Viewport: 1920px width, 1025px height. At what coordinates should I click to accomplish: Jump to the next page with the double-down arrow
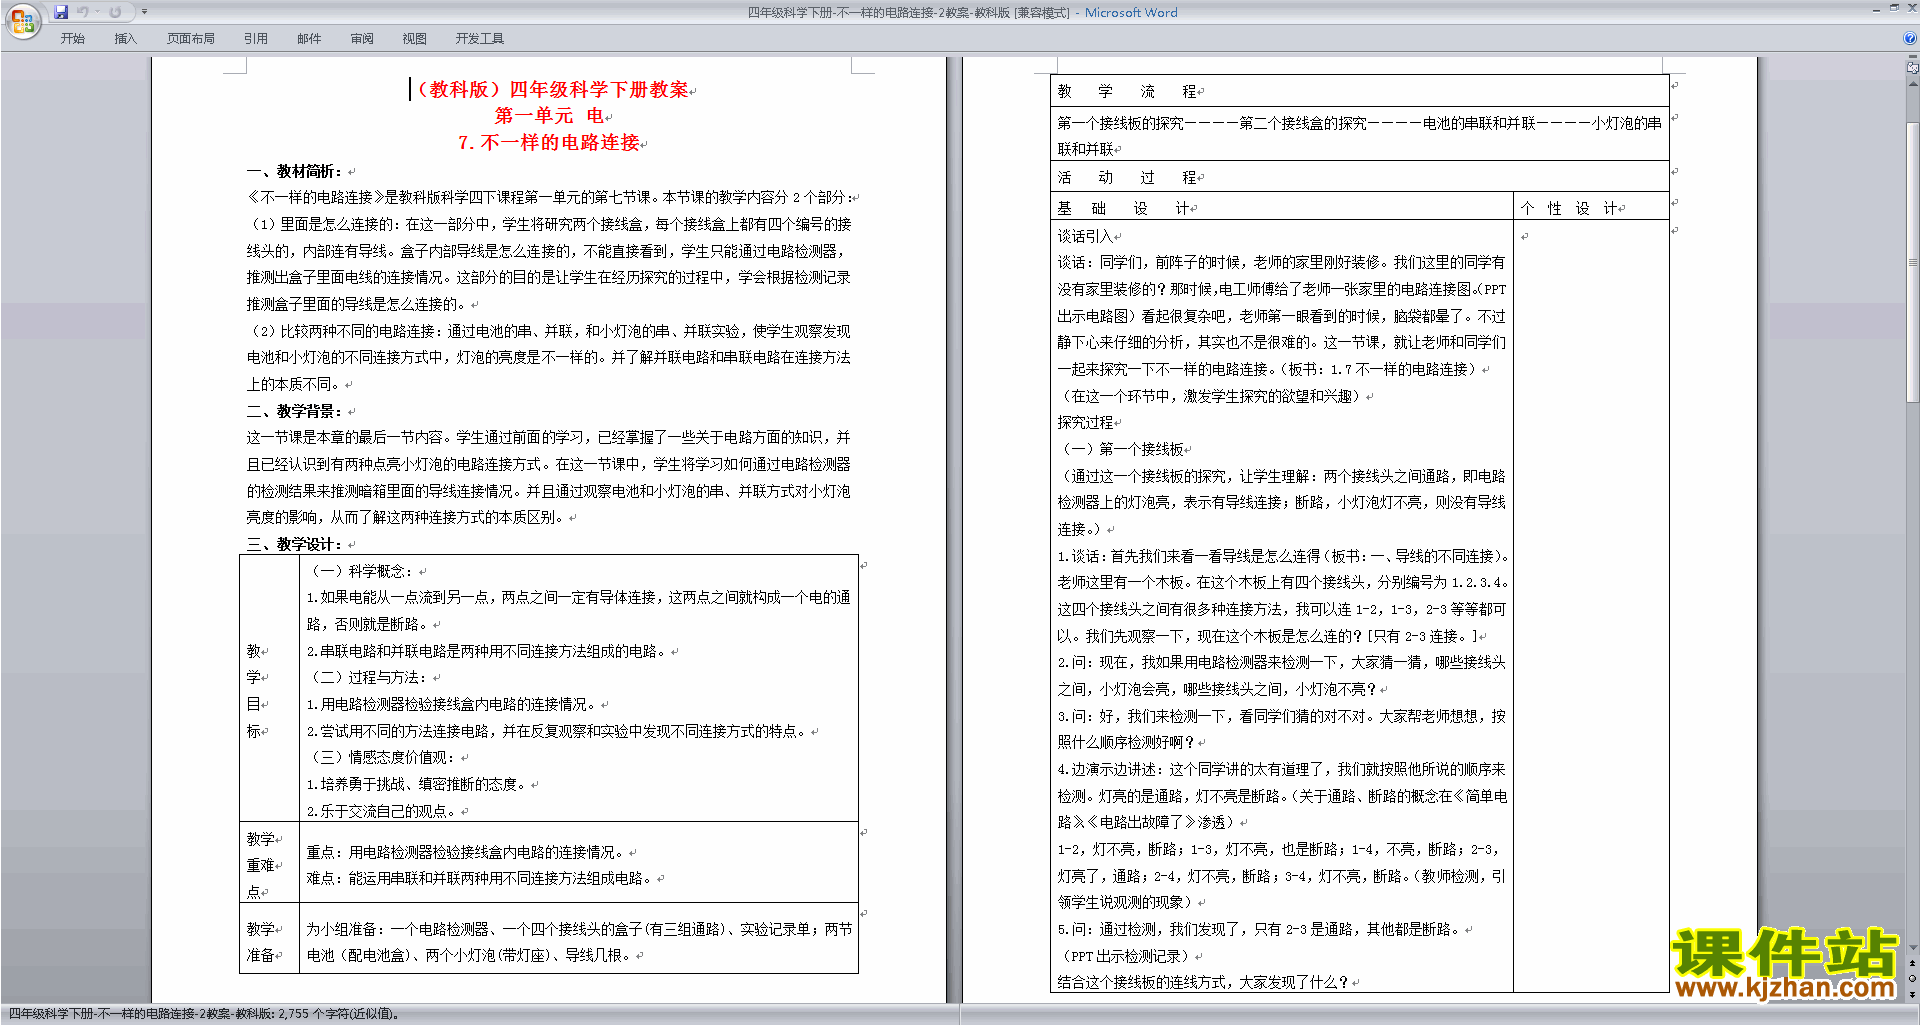[1913, 994]
